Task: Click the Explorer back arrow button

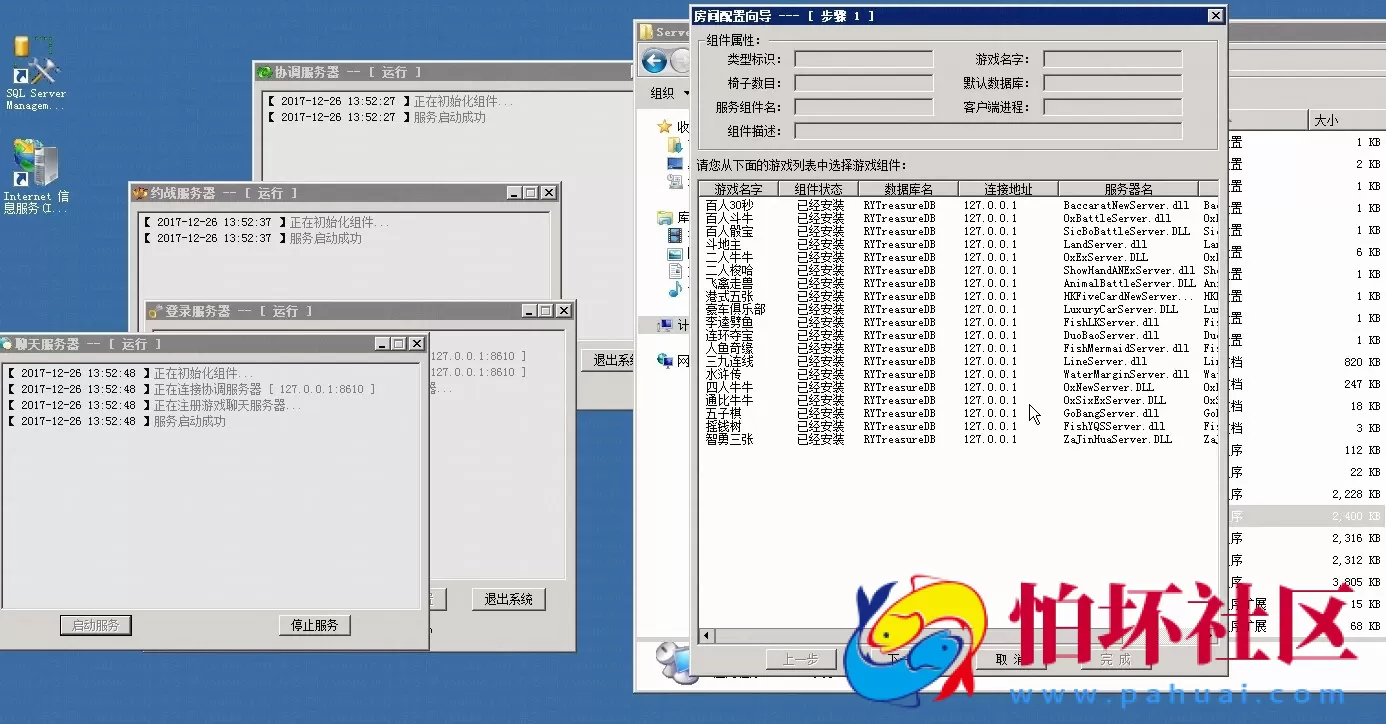Action: pos(655,62)
